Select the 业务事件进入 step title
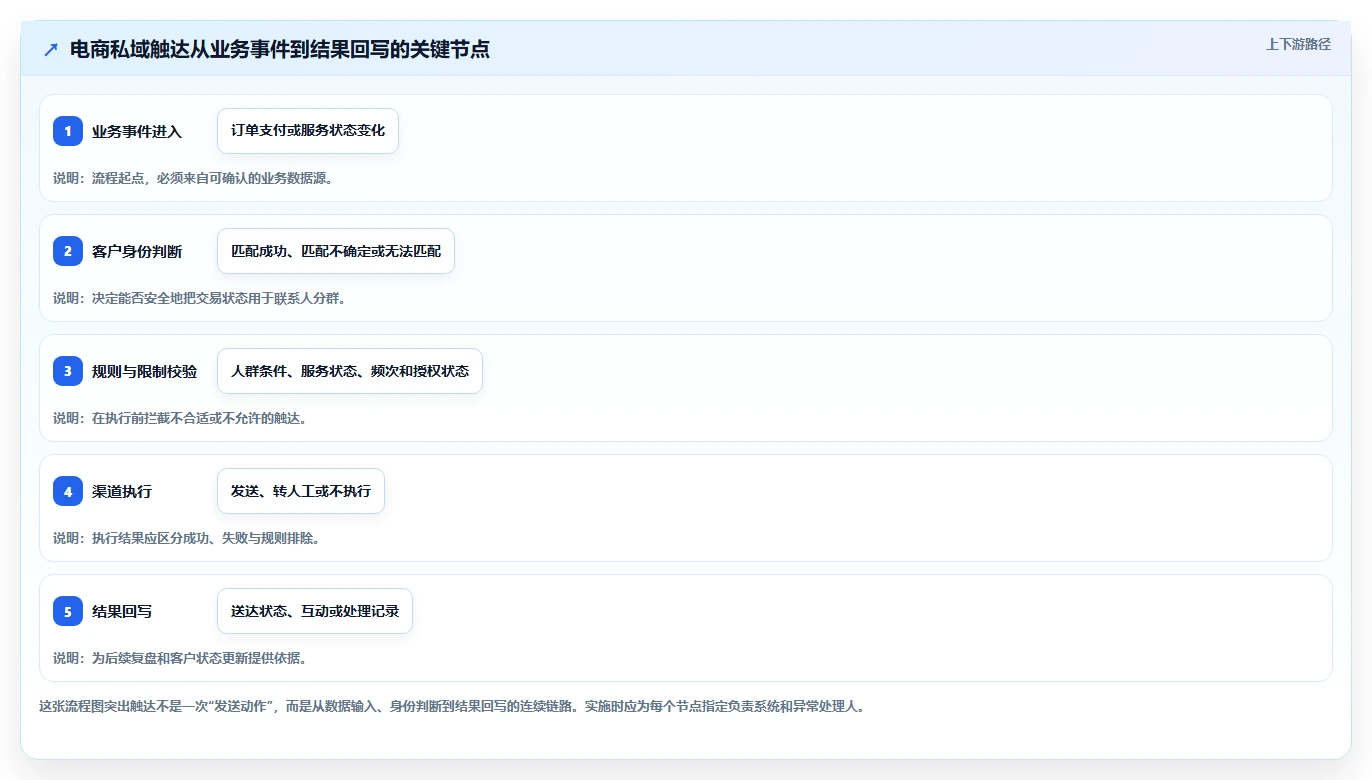1372x780 pixels. click(x=137, y=131)
